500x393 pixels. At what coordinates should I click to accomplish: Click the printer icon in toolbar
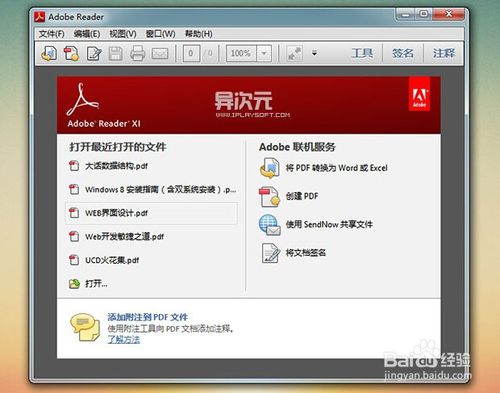pyautogui.click(x=137, y=53)
